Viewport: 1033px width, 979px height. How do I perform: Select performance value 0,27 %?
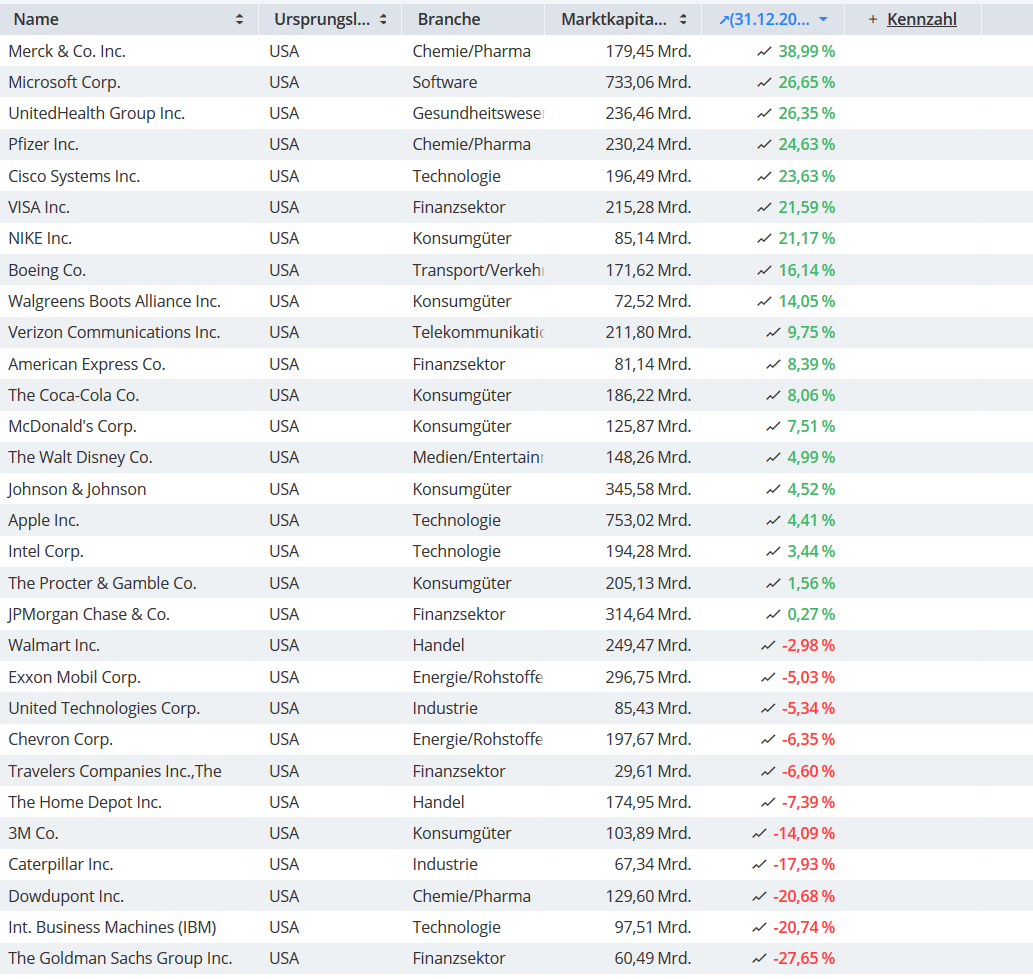click(x=811, y=614)
